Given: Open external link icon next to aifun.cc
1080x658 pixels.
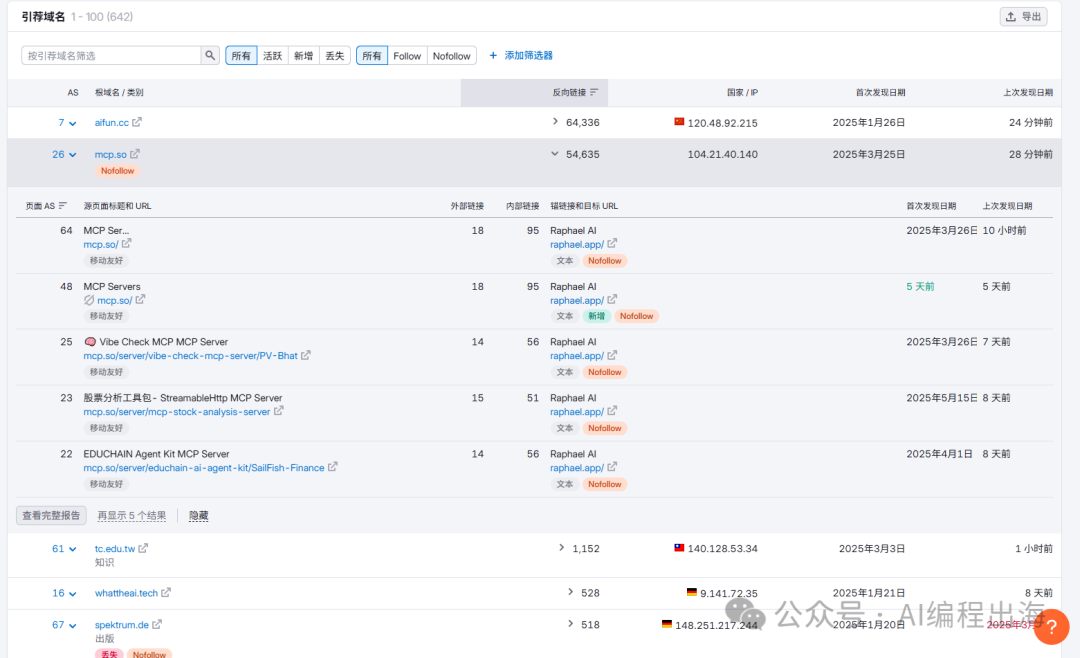Looking at the screenshot, I should click(x=137, y=123).
